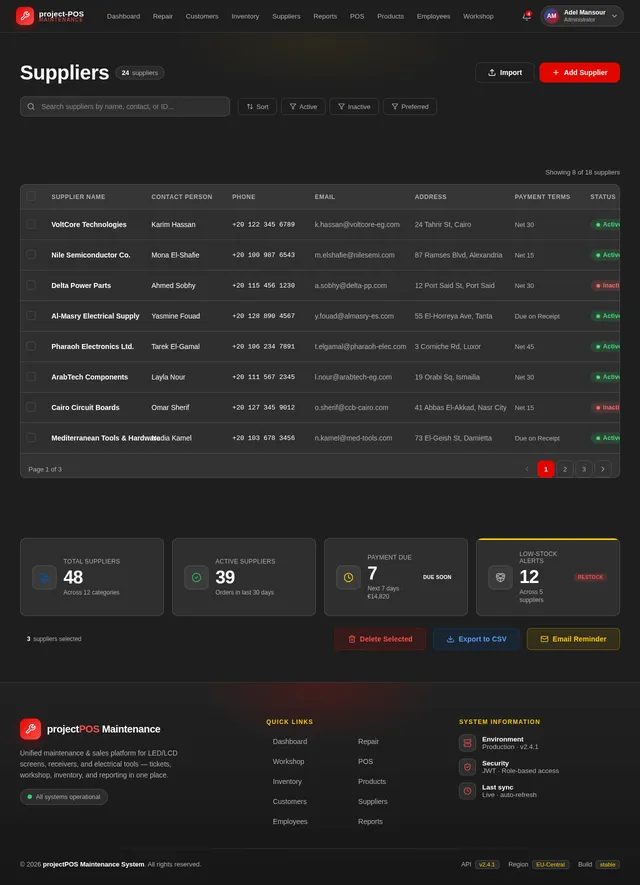Viewport: 640px width, 885px height.
Task: Open footer Products quick link
Action: [372, 781]
